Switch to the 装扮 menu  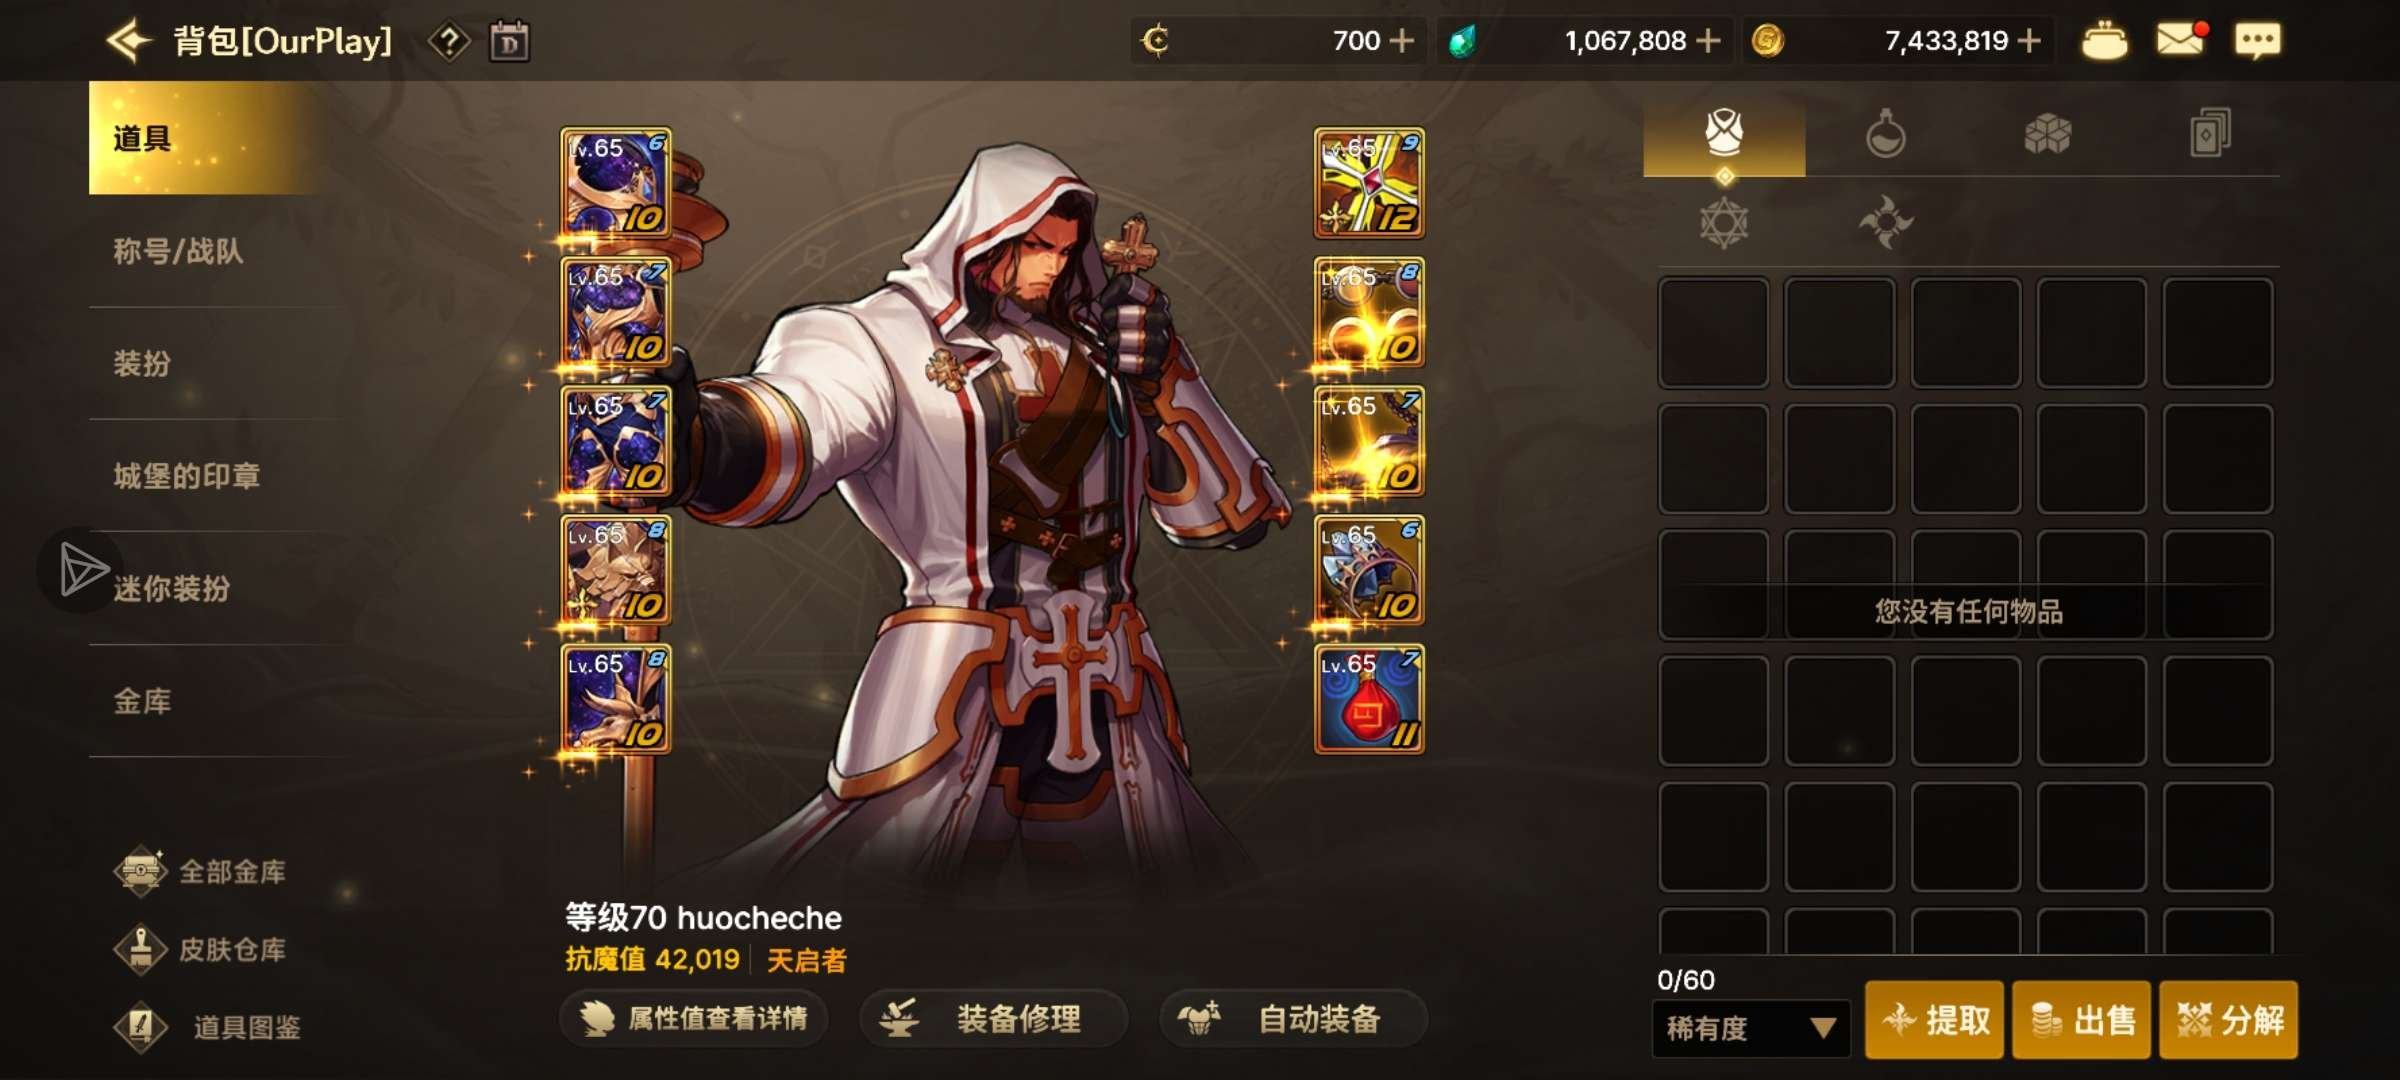142,364
